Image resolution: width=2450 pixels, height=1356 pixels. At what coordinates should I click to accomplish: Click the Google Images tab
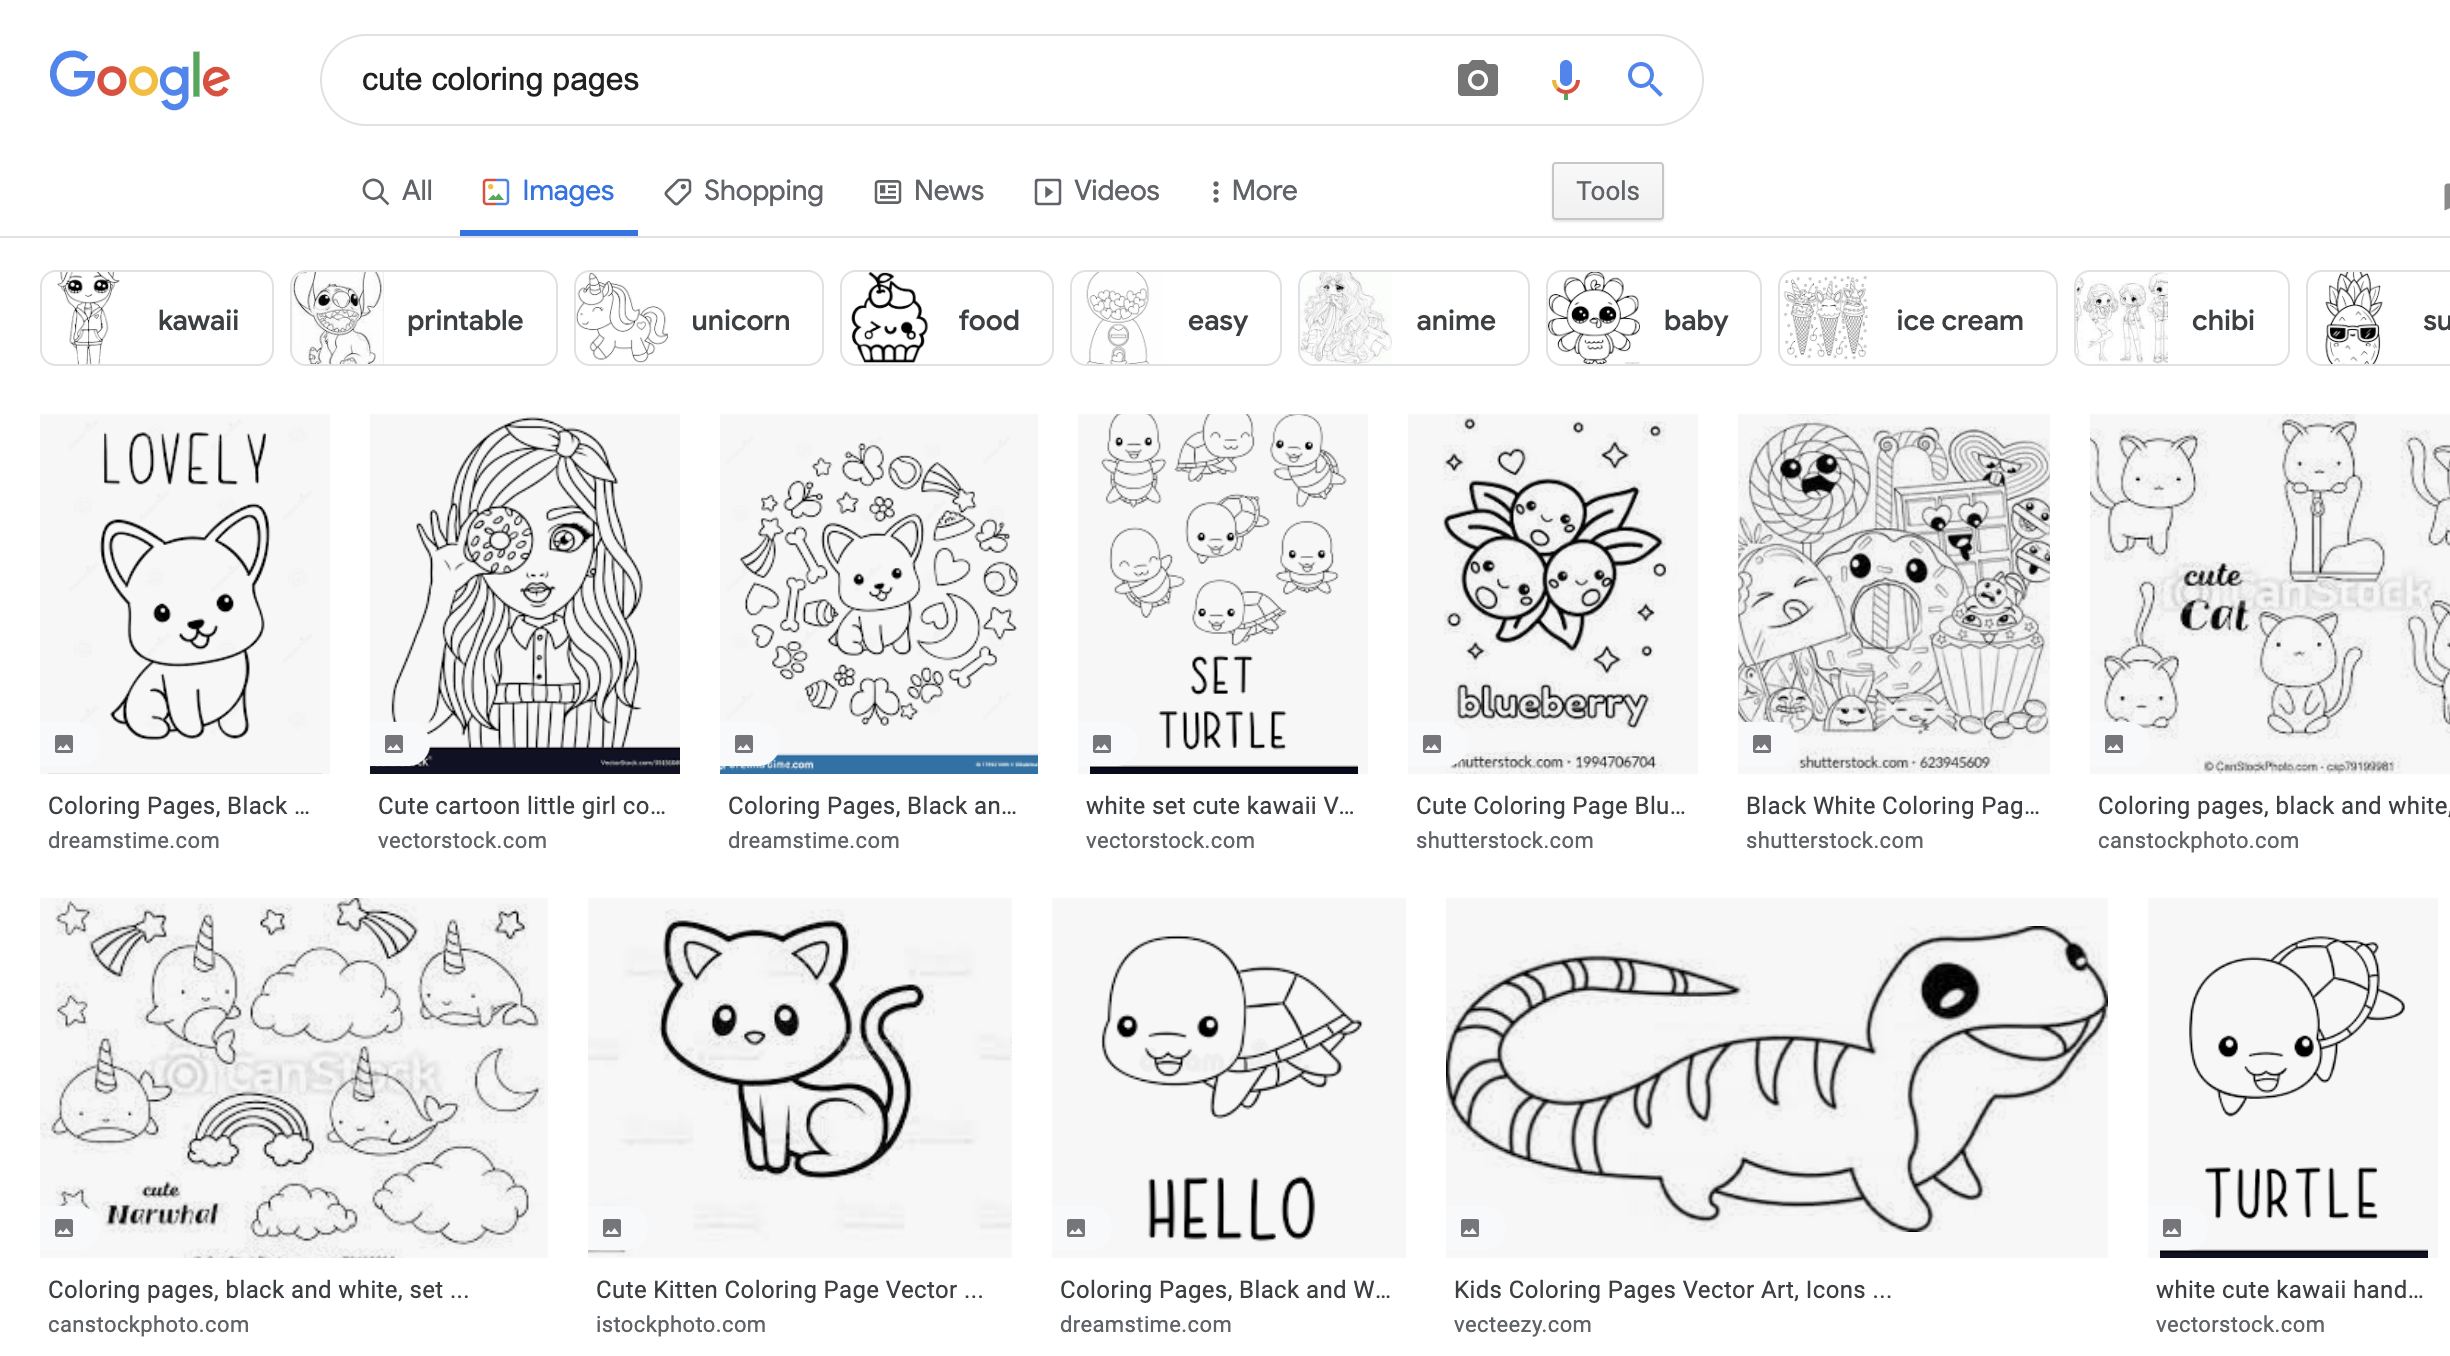click(546, 189)
